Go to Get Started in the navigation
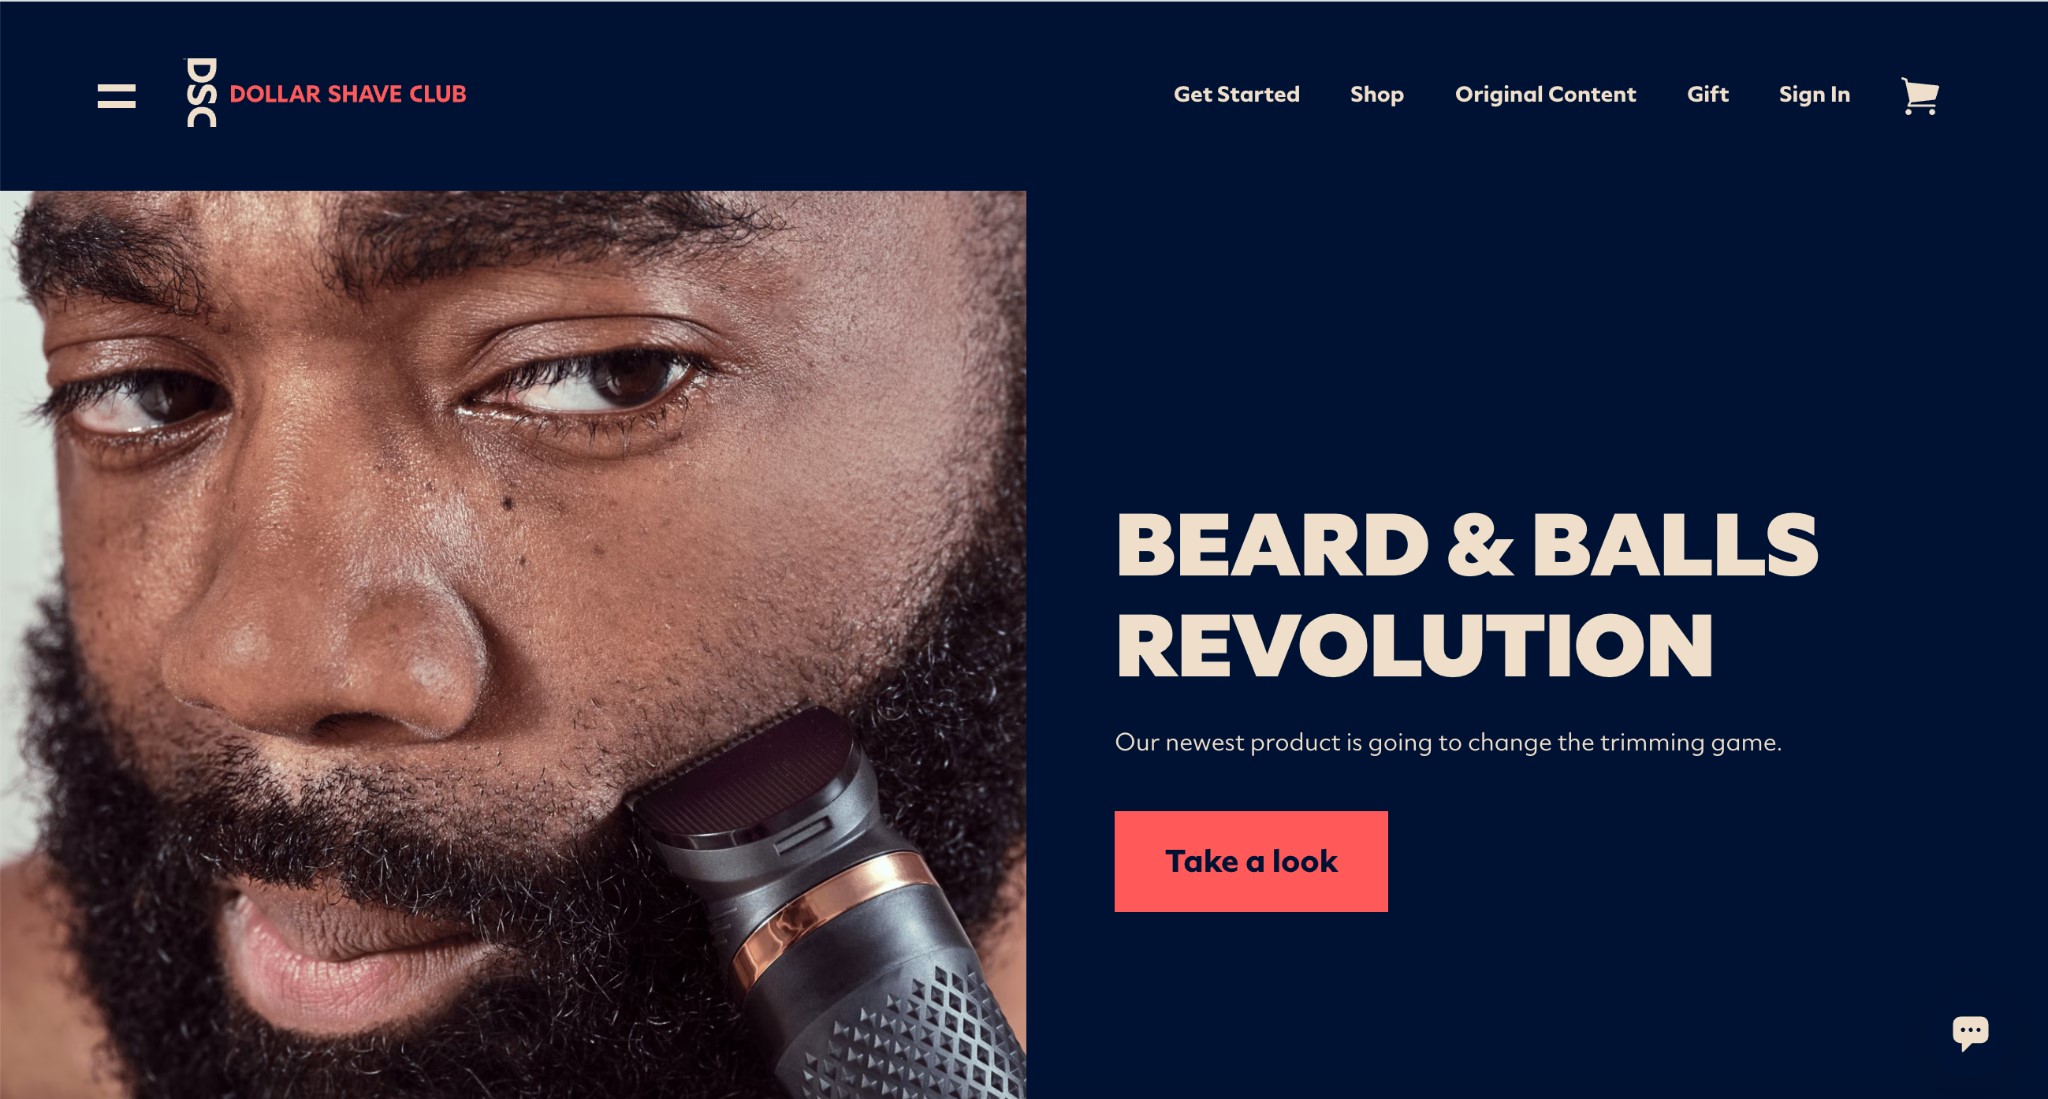The height and width of the screenshot is (1099, 2048). click(1236, 94)
